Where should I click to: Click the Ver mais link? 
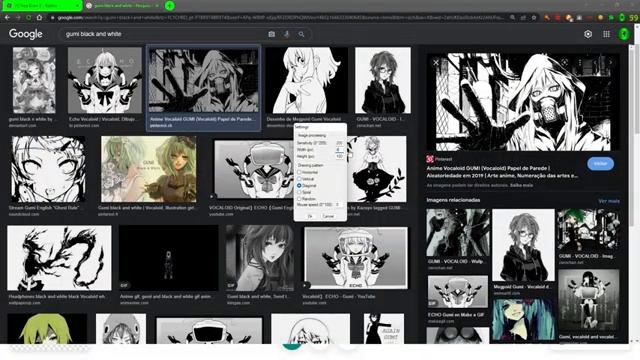coord(609,201)
